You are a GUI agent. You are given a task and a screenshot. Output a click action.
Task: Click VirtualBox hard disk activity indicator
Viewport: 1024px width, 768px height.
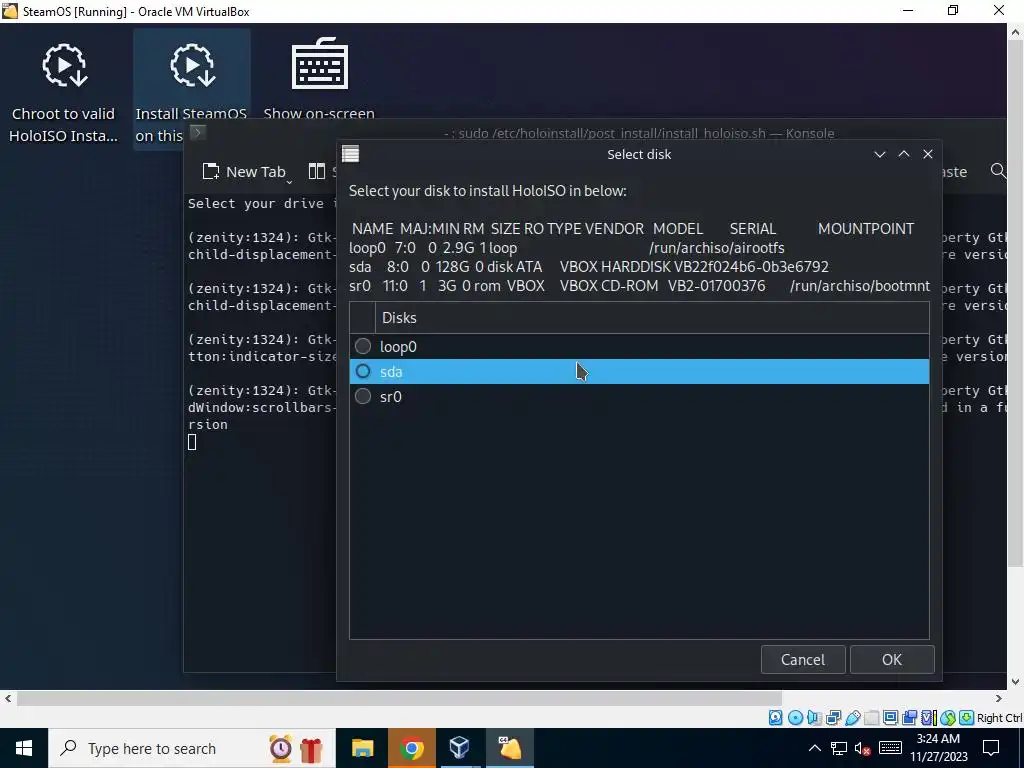pyautogui.click(x=775, y=718)
